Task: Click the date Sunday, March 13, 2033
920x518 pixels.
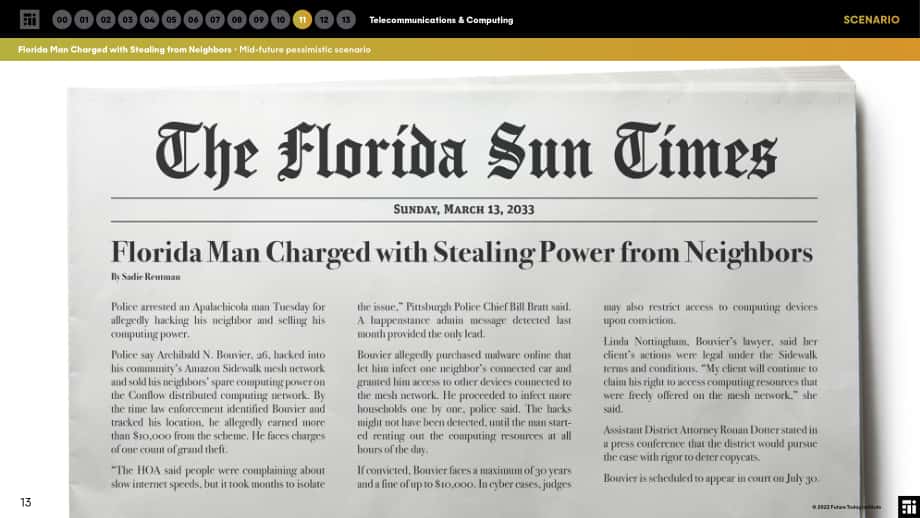Action: pos(464,209)
